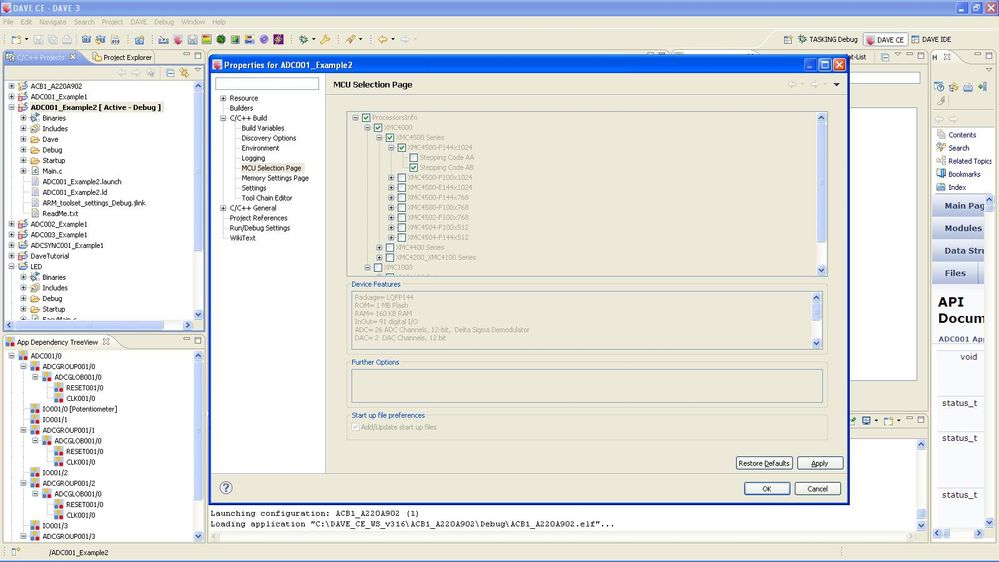
Task: Select Main.c file in project tree
Action: pos(52,171)
